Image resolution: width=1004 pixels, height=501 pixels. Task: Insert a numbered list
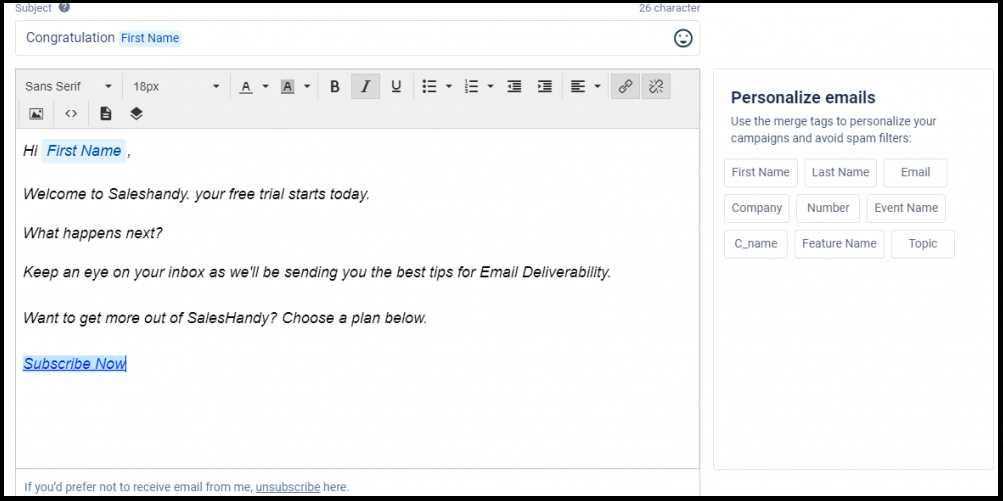[x=472, y=86]
